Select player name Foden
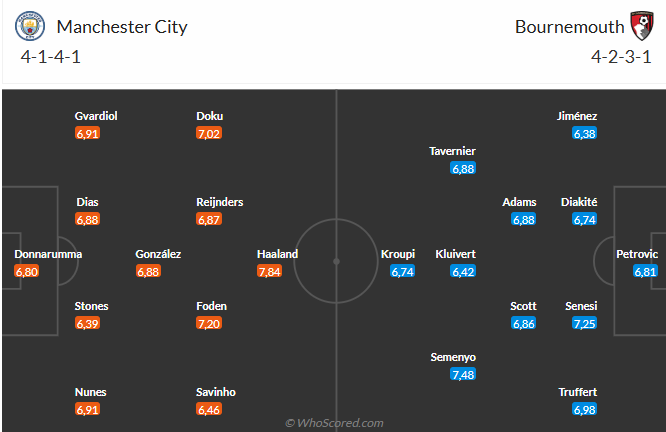 coord(211,306)
